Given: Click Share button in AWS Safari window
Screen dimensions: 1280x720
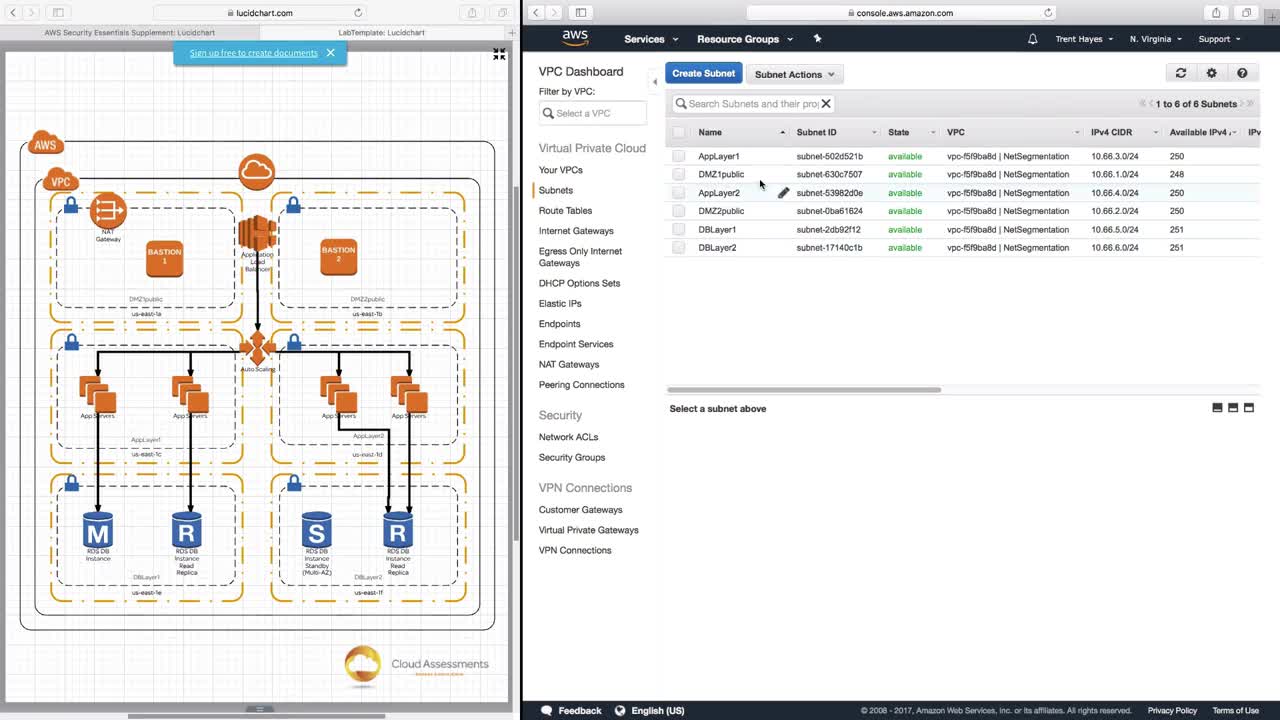Looking at the screenshot, I should coord(1216,13).
